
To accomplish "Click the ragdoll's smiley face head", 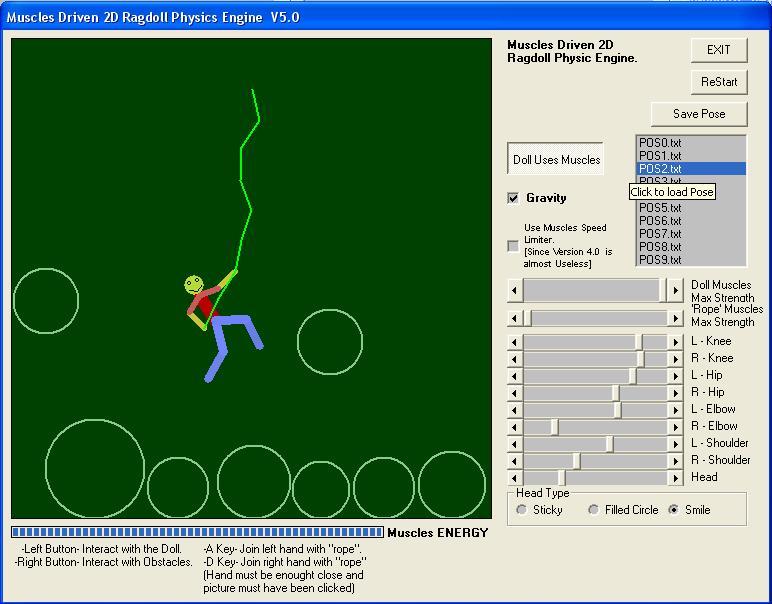I will (x=194, y=285).
